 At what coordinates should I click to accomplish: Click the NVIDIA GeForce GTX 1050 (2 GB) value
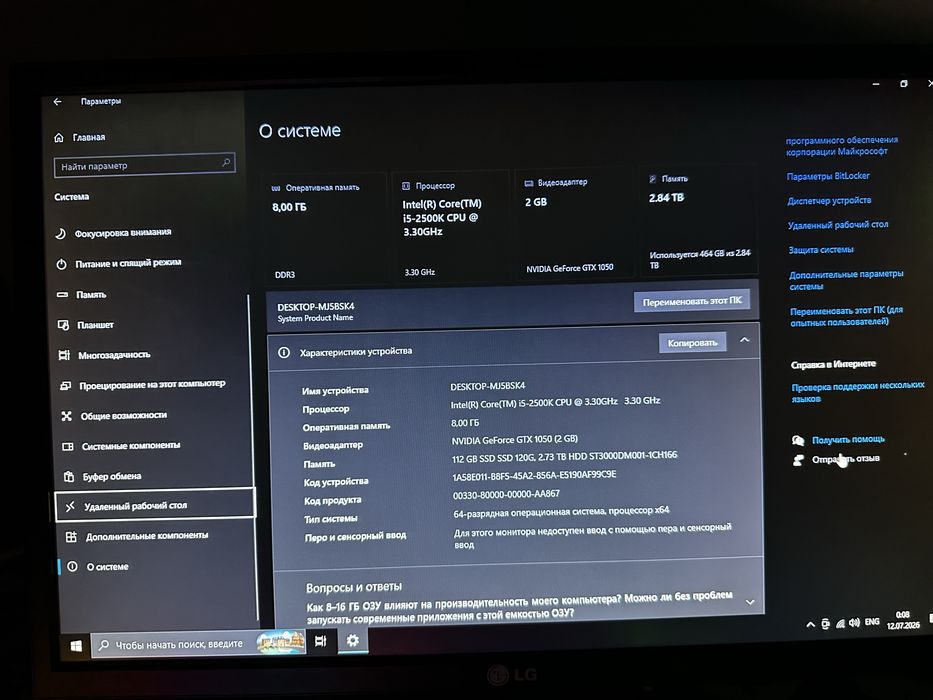(x=515, y=440)
